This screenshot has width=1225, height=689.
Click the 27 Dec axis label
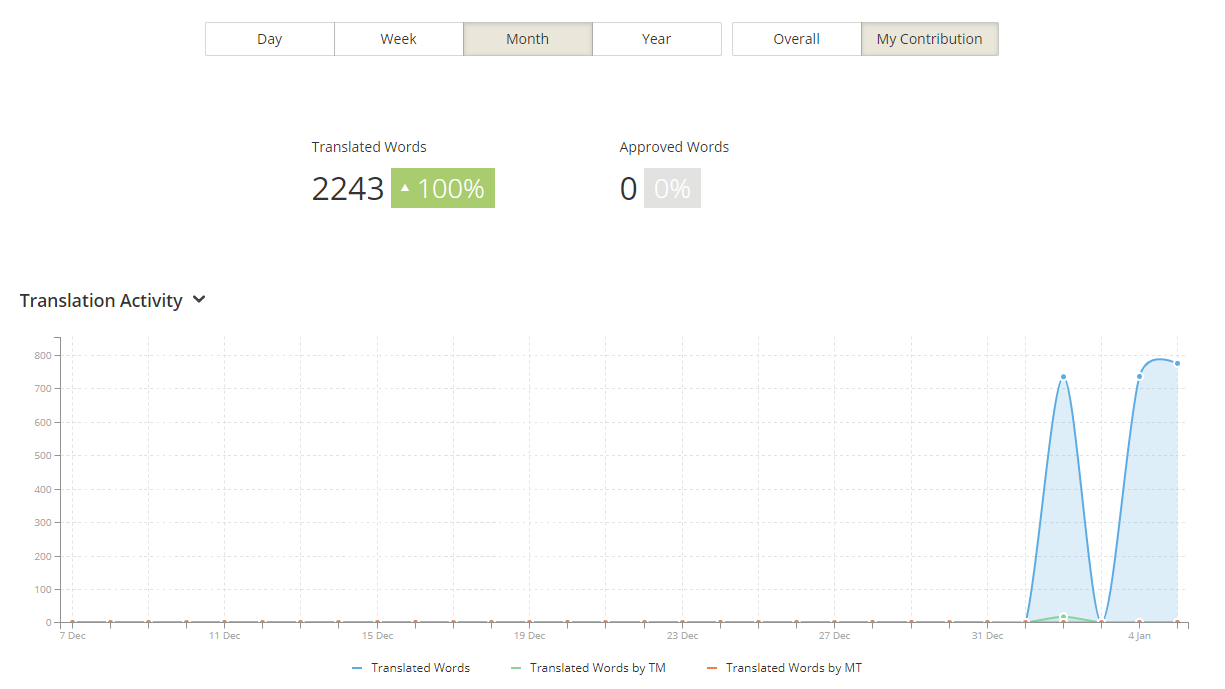tap(835, 636)
